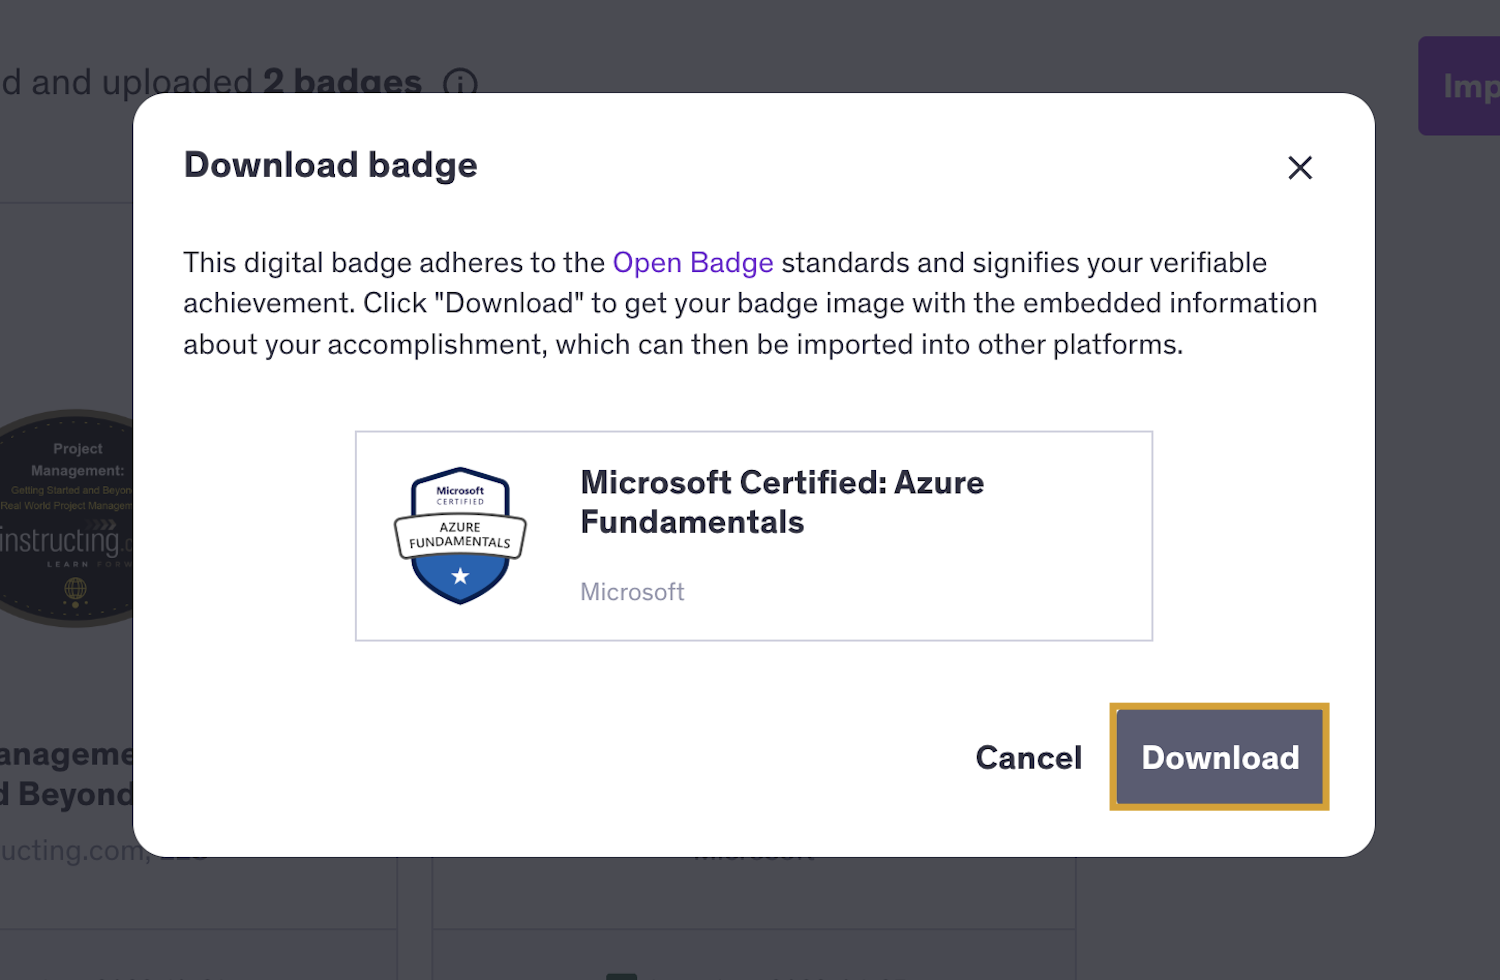
Task: Select the Microsoft Certified: Azure Fundamentals title
Action: 782,501
